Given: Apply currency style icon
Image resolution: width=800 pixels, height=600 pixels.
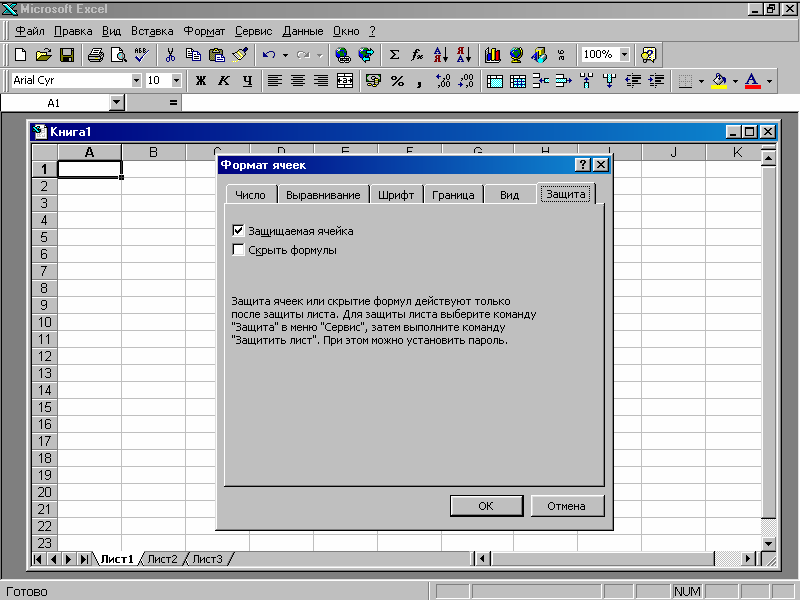Looking at the screenshot, I should (373, 81).
